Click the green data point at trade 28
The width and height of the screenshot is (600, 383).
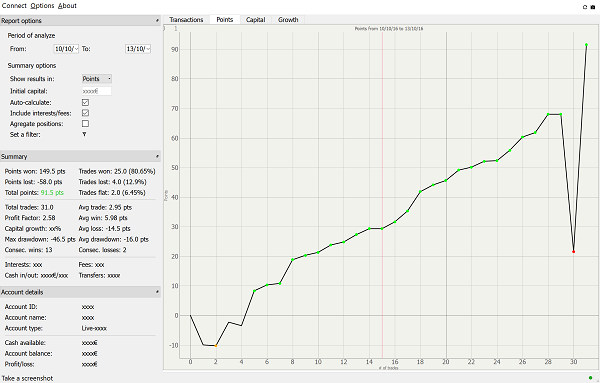548,114
